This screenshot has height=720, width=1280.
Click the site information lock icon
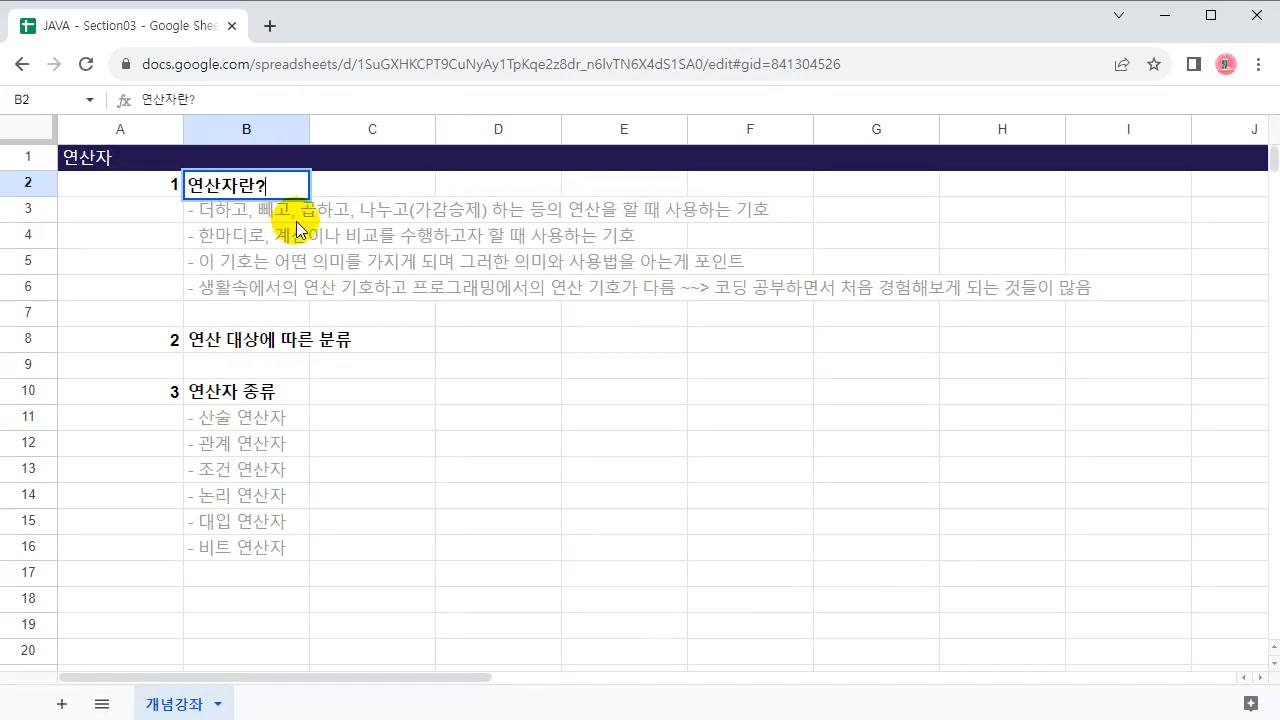pos(126,64)
